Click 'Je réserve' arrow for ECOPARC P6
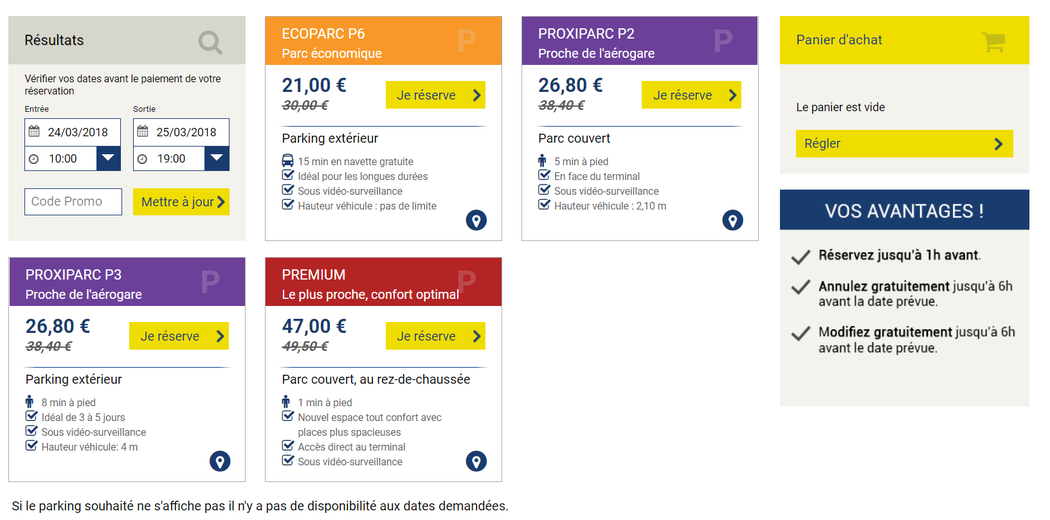This screenshot has height=520, width=1050. (x=477, y=95)
